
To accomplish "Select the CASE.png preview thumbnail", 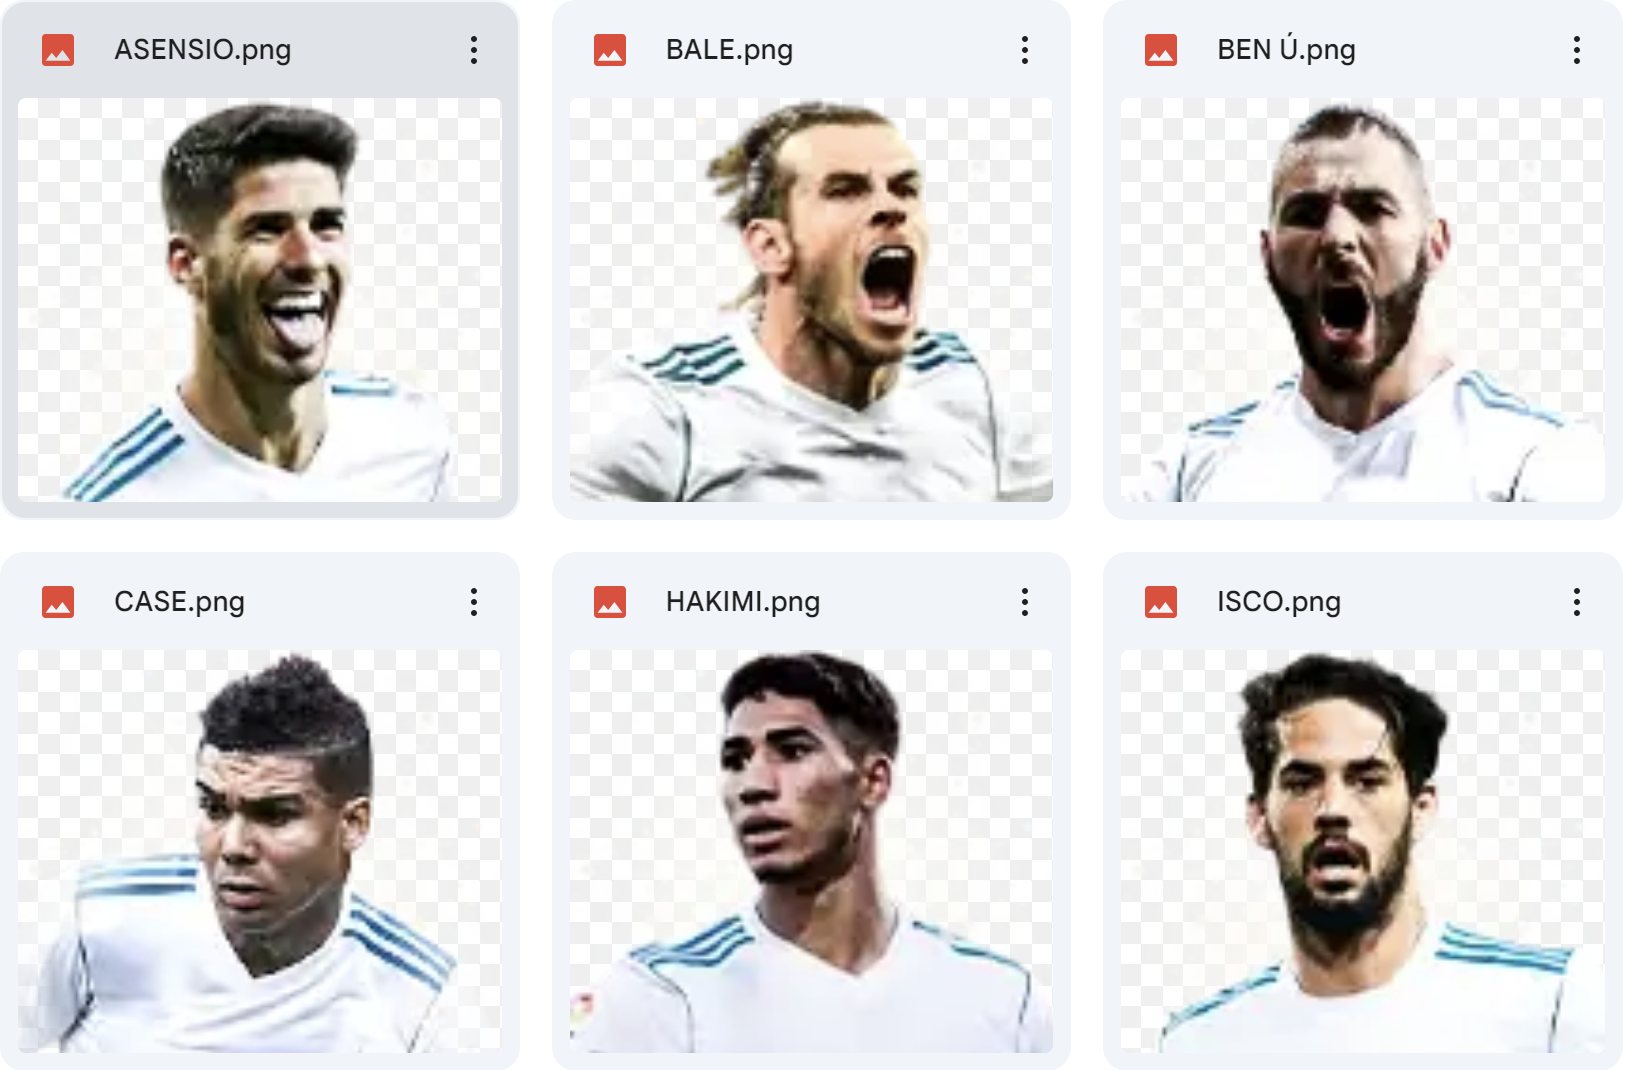I will (260, 851).
